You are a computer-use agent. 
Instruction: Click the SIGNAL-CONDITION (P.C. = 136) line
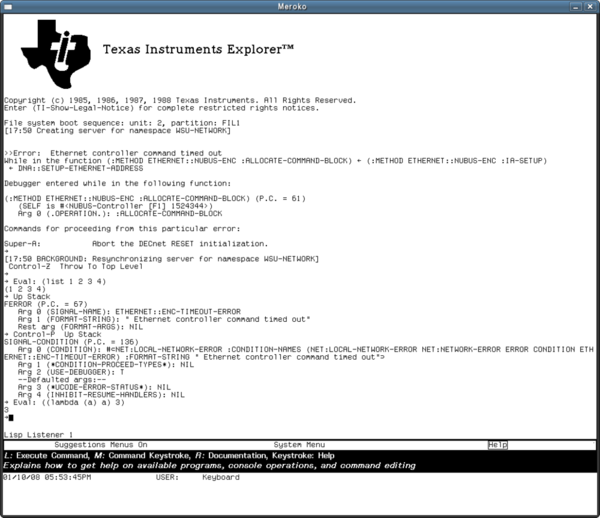pos(71,342)
